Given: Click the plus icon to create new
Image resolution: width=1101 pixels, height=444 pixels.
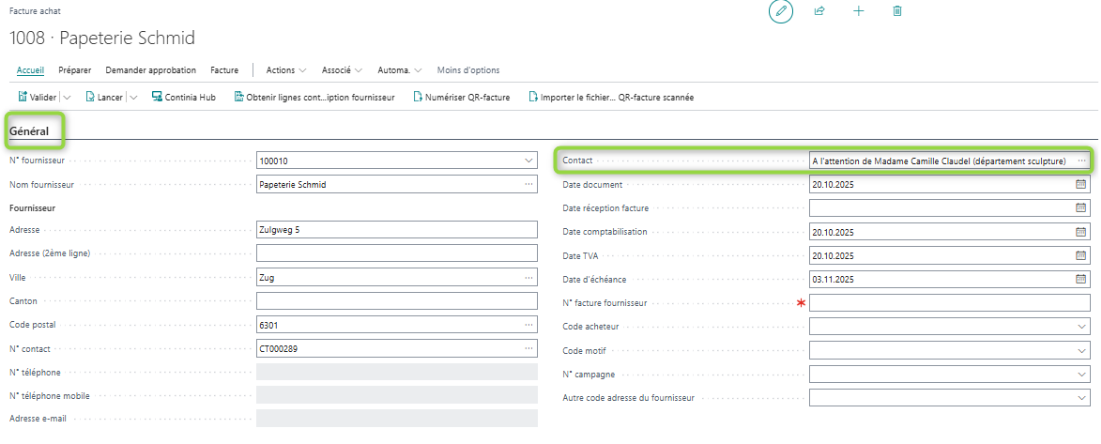Looking at the screenshot, I should coord(858,11).
